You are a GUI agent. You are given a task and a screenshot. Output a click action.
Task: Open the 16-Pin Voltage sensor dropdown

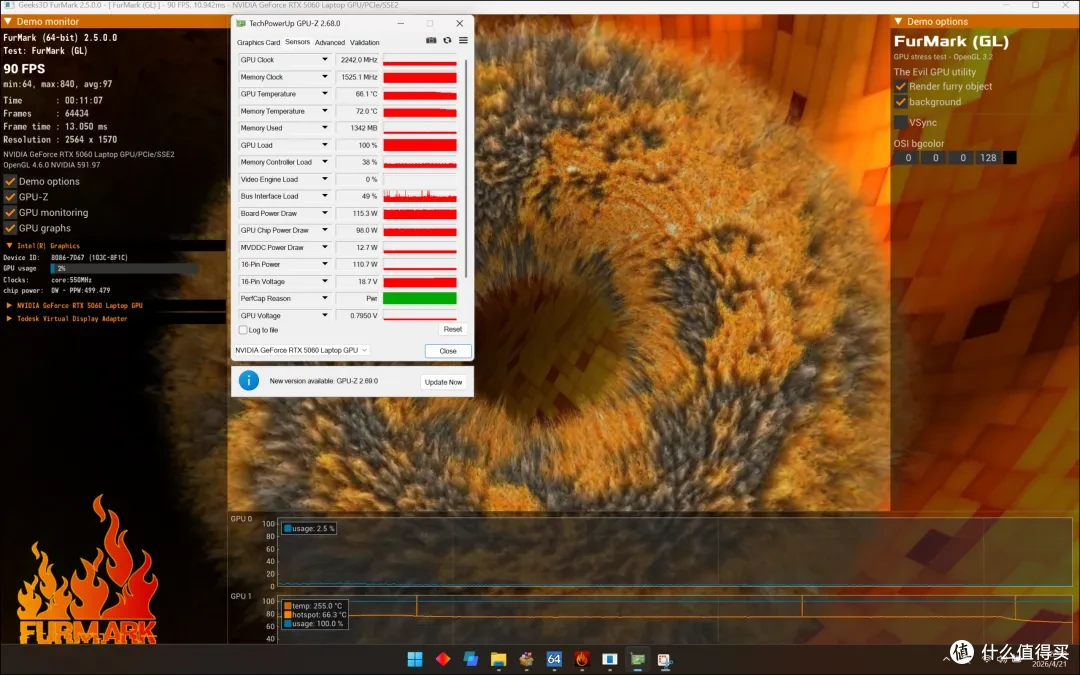pos(324,282)
